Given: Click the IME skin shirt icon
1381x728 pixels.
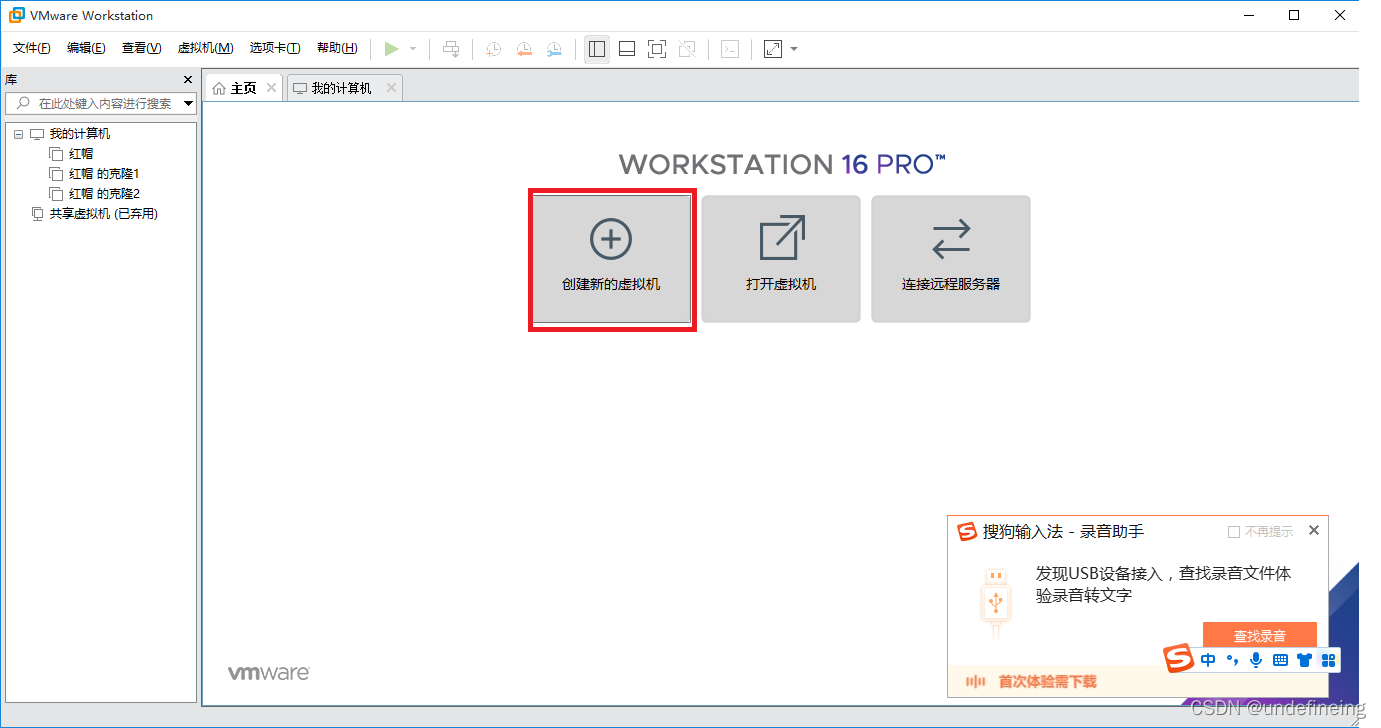Looking at the screenshot, I should coord(1304,660).
